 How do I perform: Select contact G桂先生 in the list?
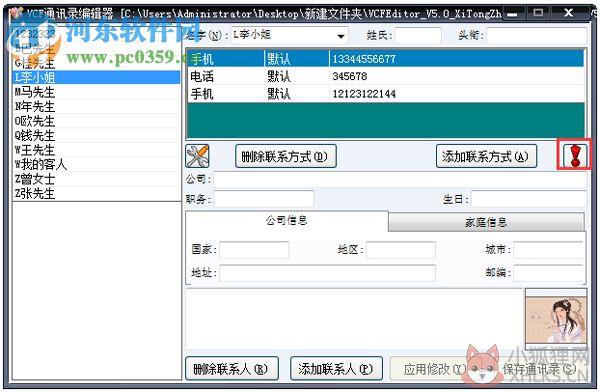pyautogui.click(x=96, y=63)
